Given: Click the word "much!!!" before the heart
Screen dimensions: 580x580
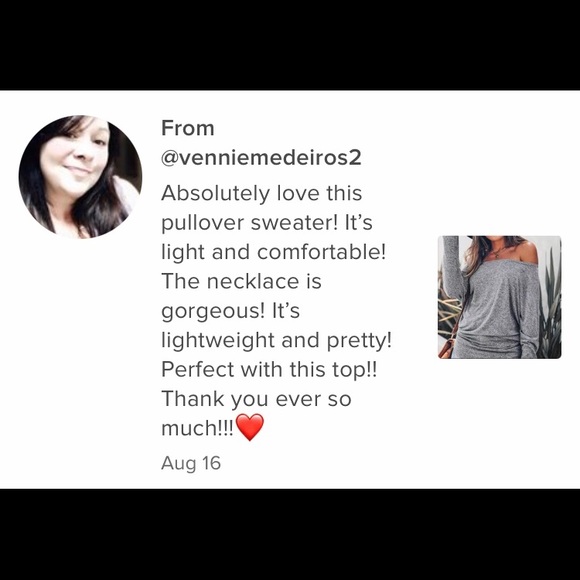Looking at the screenshot, I should tap(198, 428).
